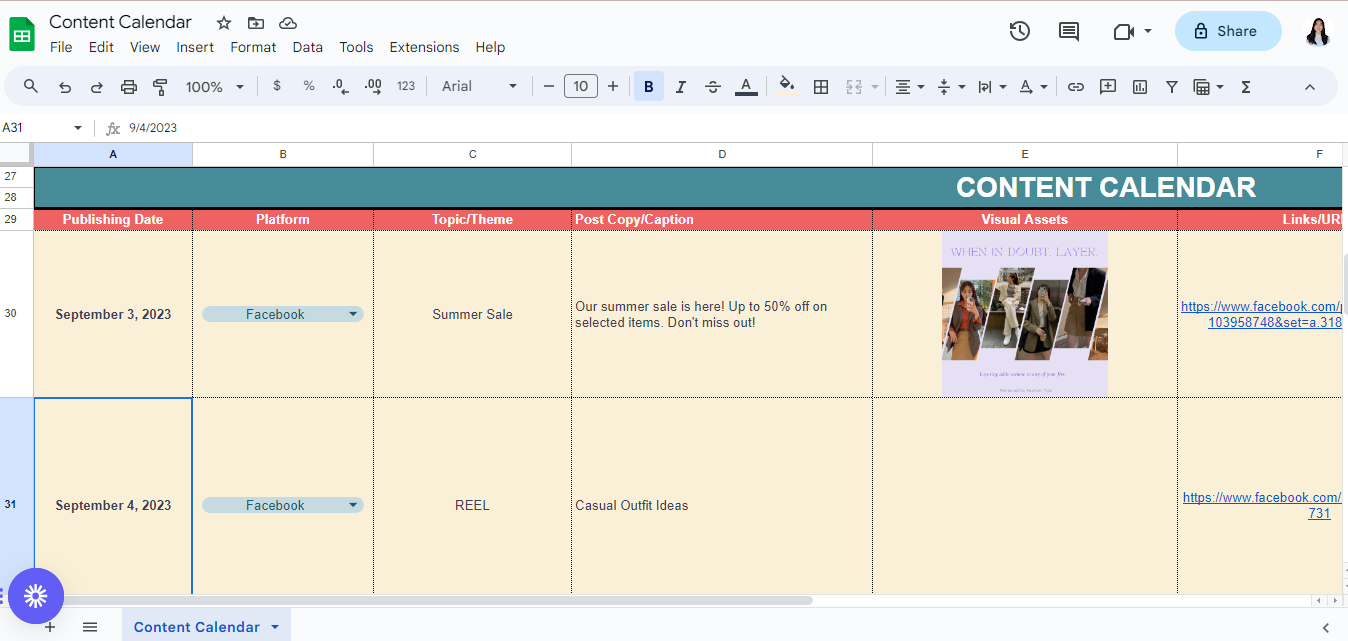
Task: Star the Content Calendar document
Action: (x=224, y=23)
